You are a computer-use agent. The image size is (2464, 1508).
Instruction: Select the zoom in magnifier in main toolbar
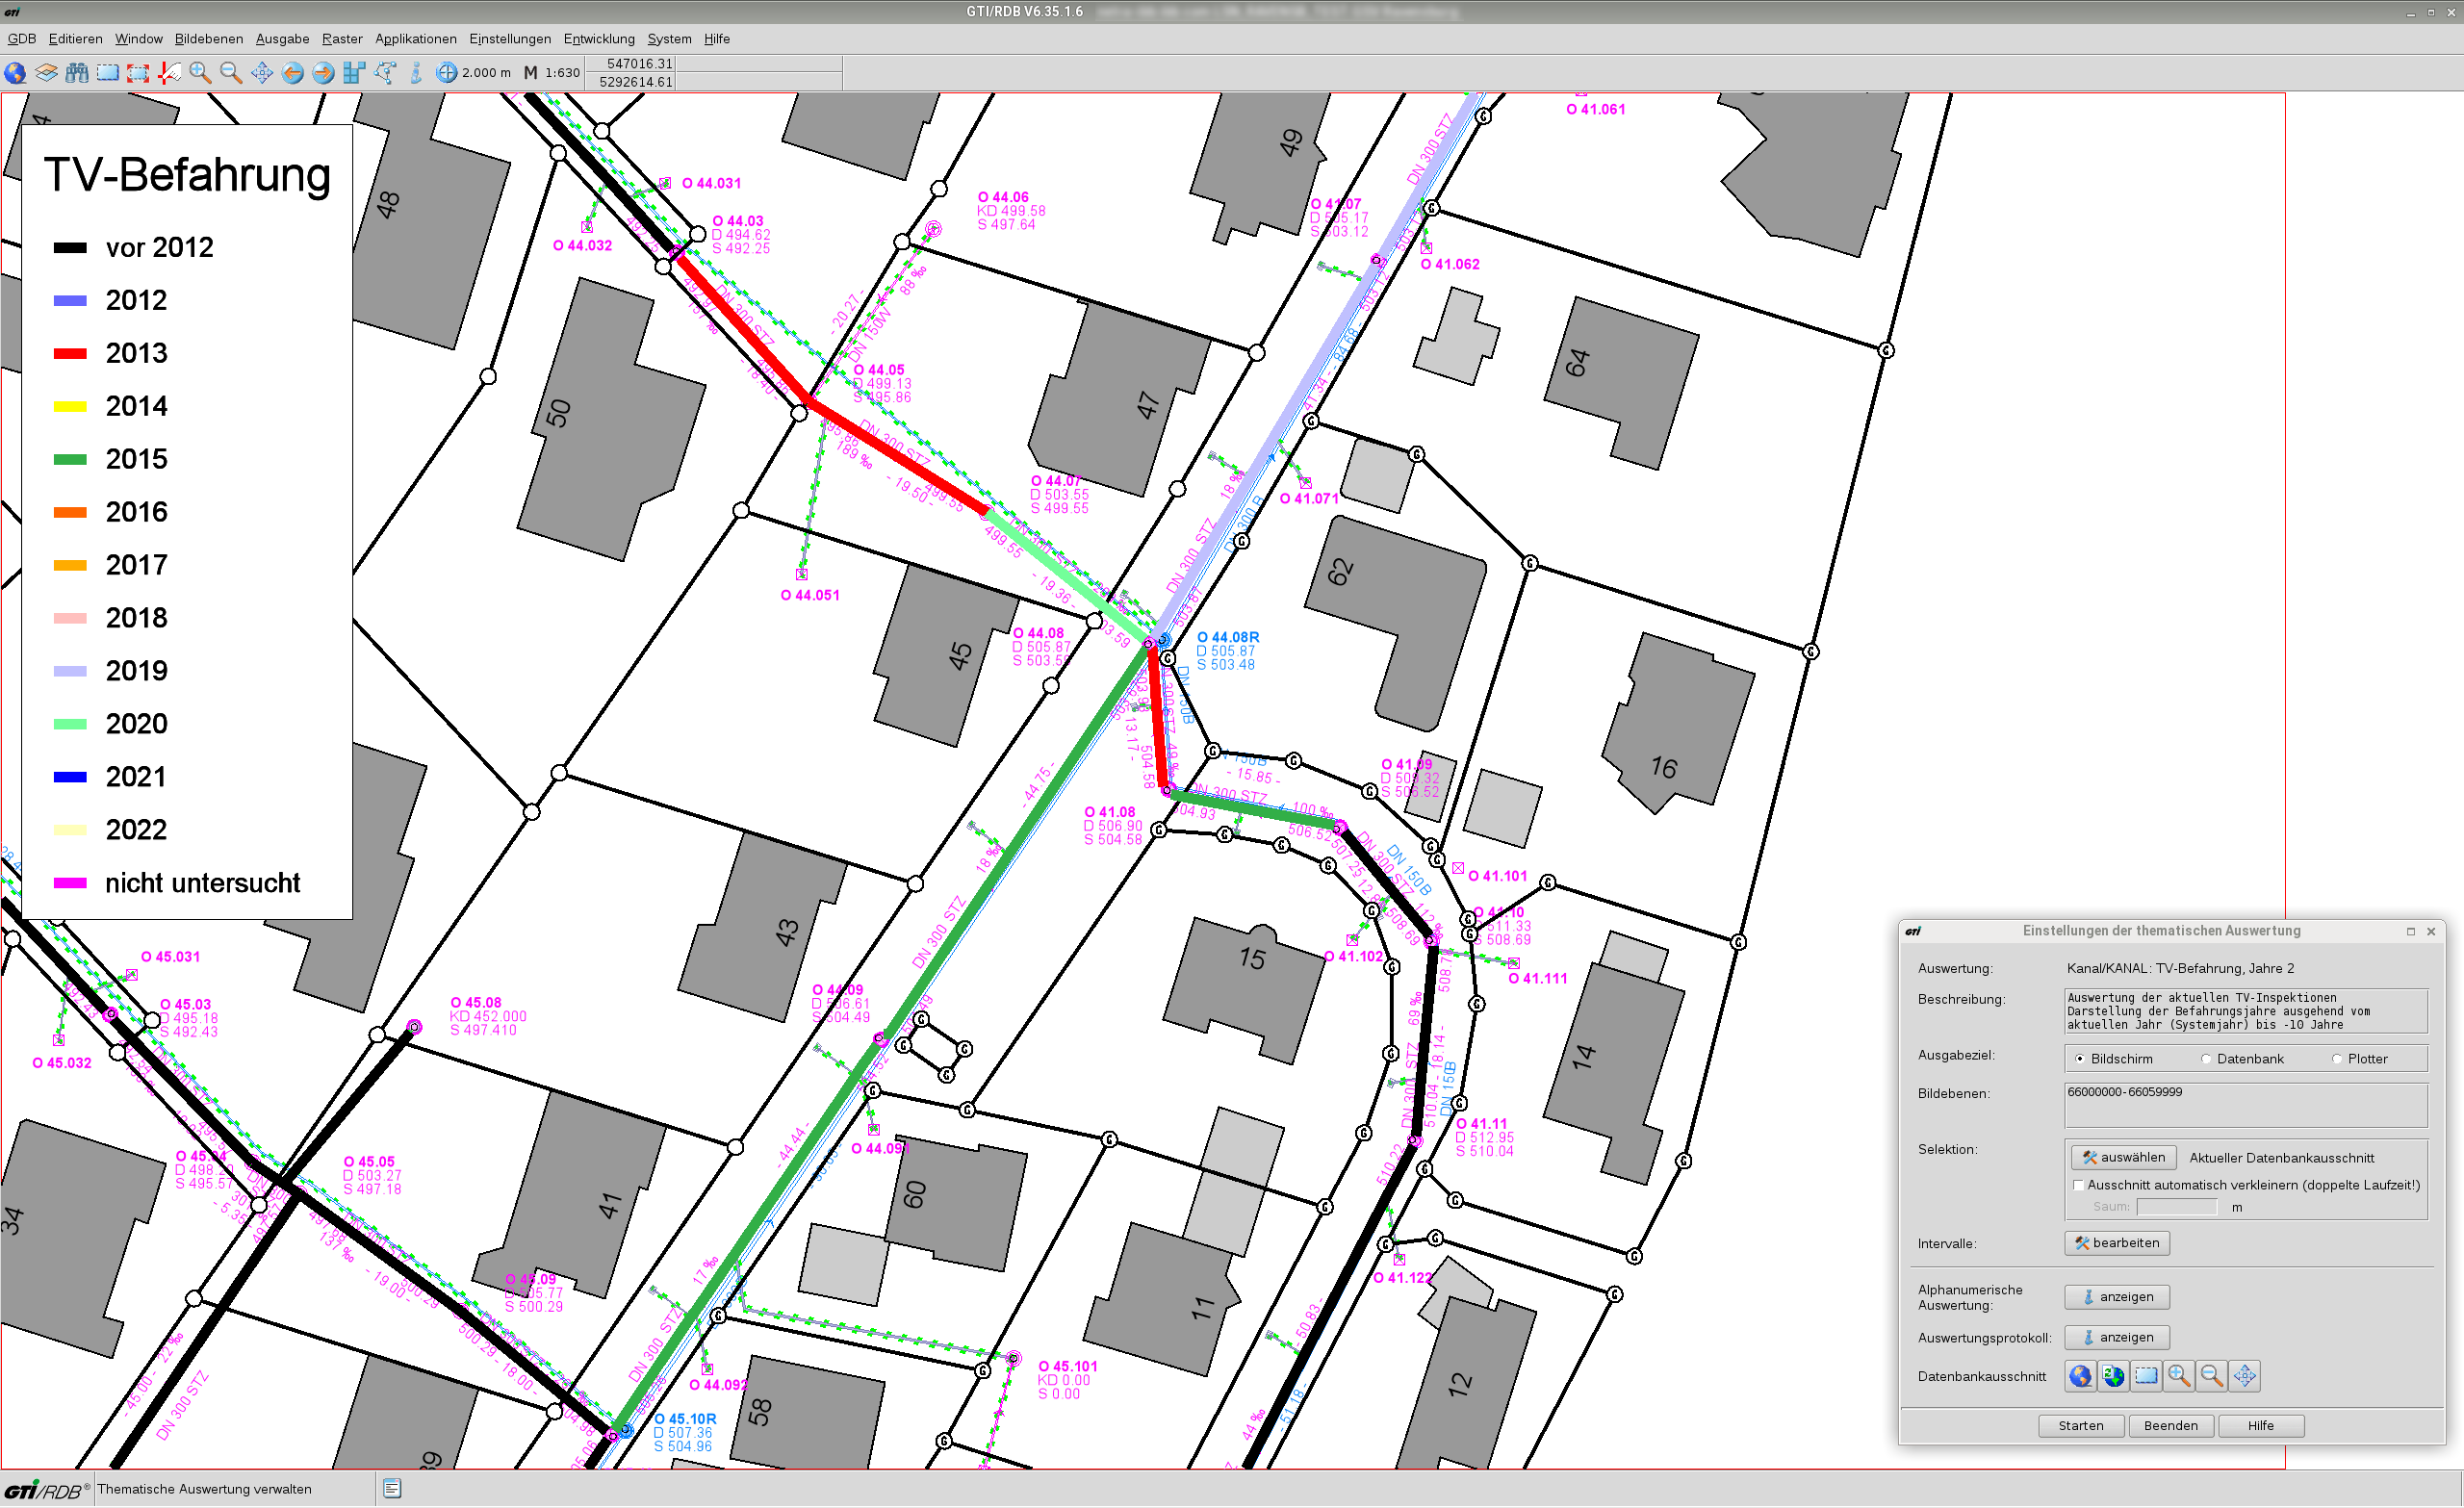click(x=200, y=73)
